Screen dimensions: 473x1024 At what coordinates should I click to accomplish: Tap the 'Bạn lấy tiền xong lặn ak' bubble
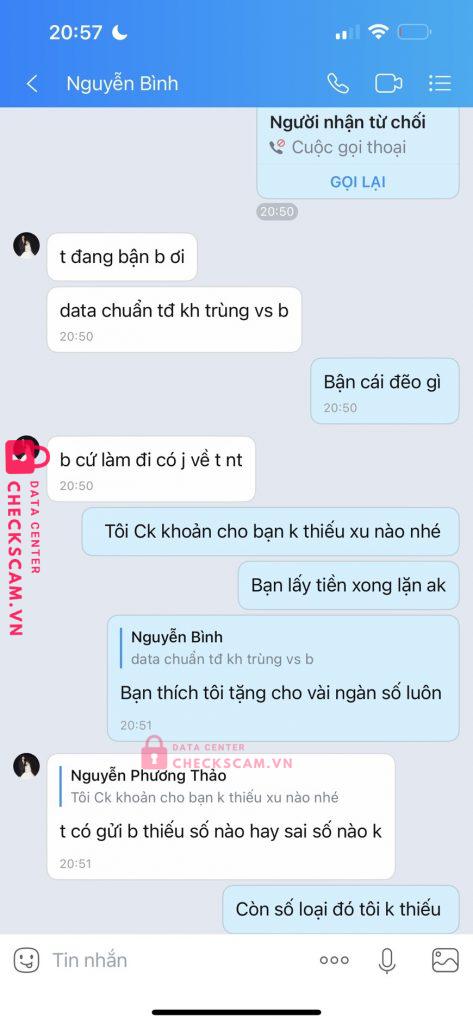(348, 585)
